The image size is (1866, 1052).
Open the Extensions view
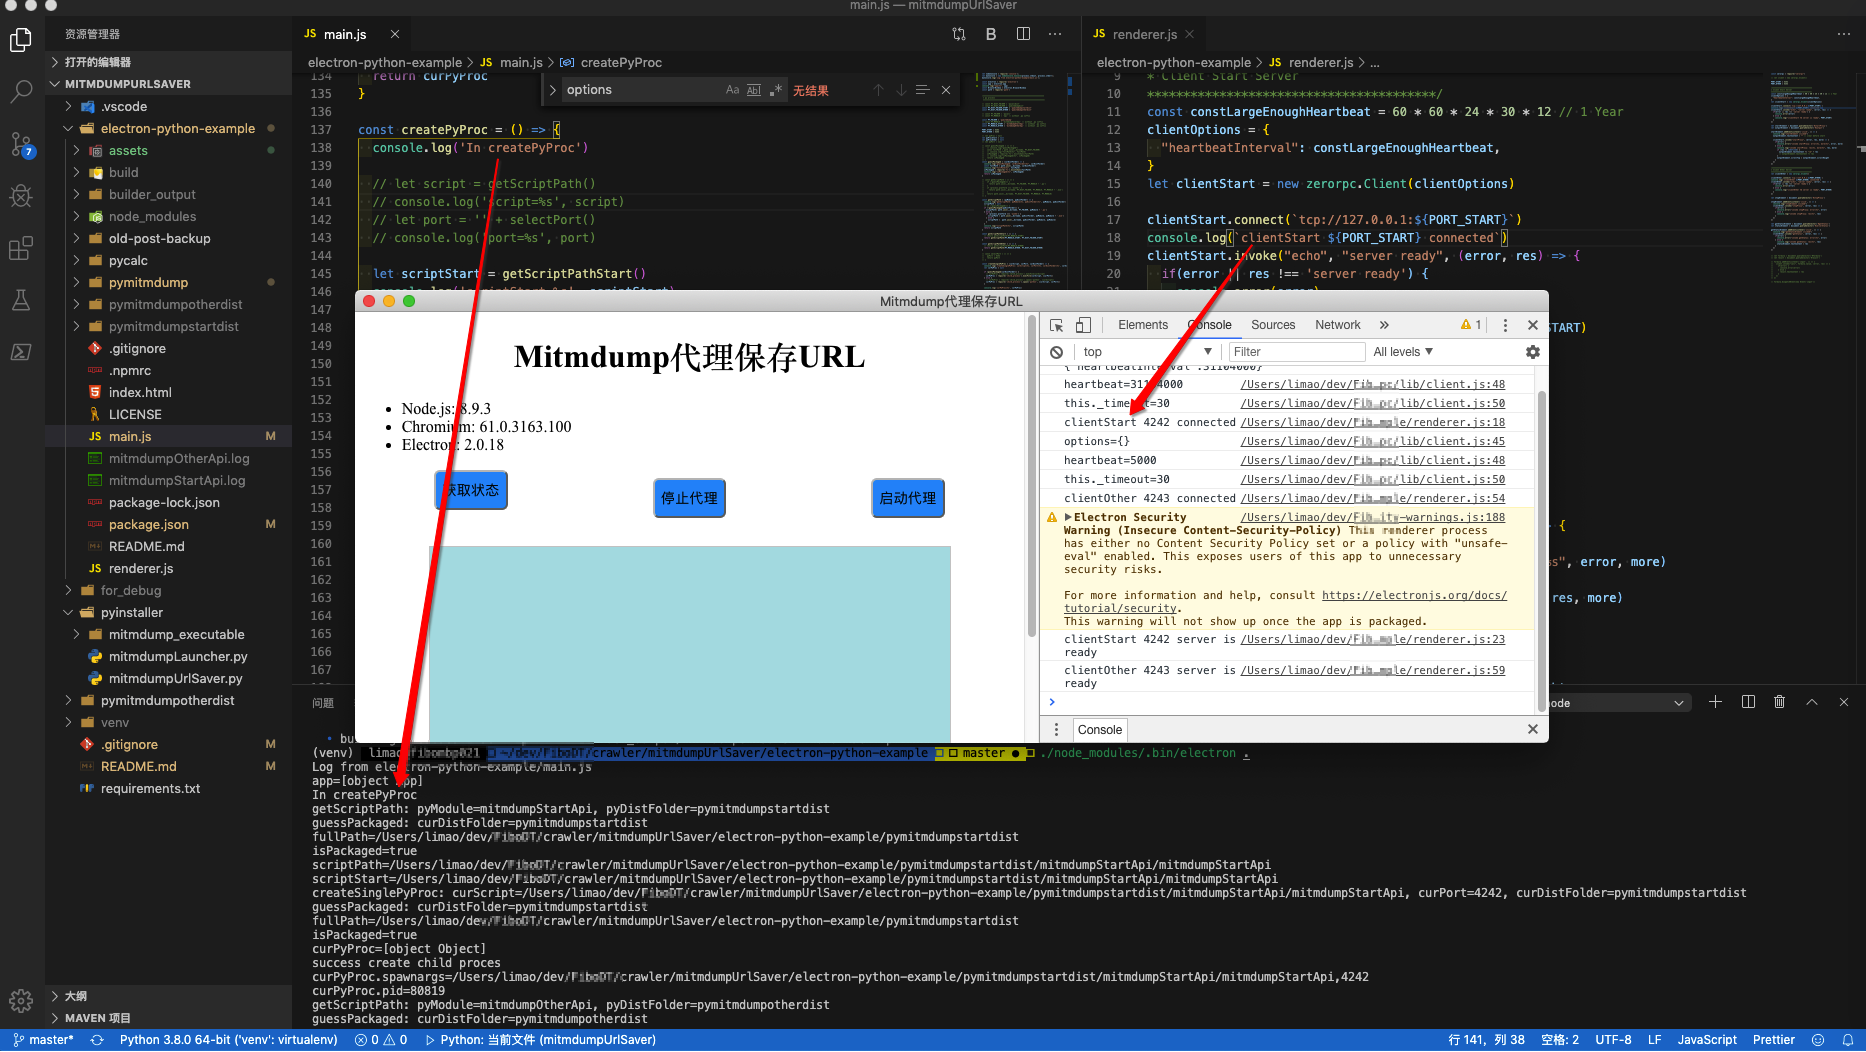pos(21,248)
